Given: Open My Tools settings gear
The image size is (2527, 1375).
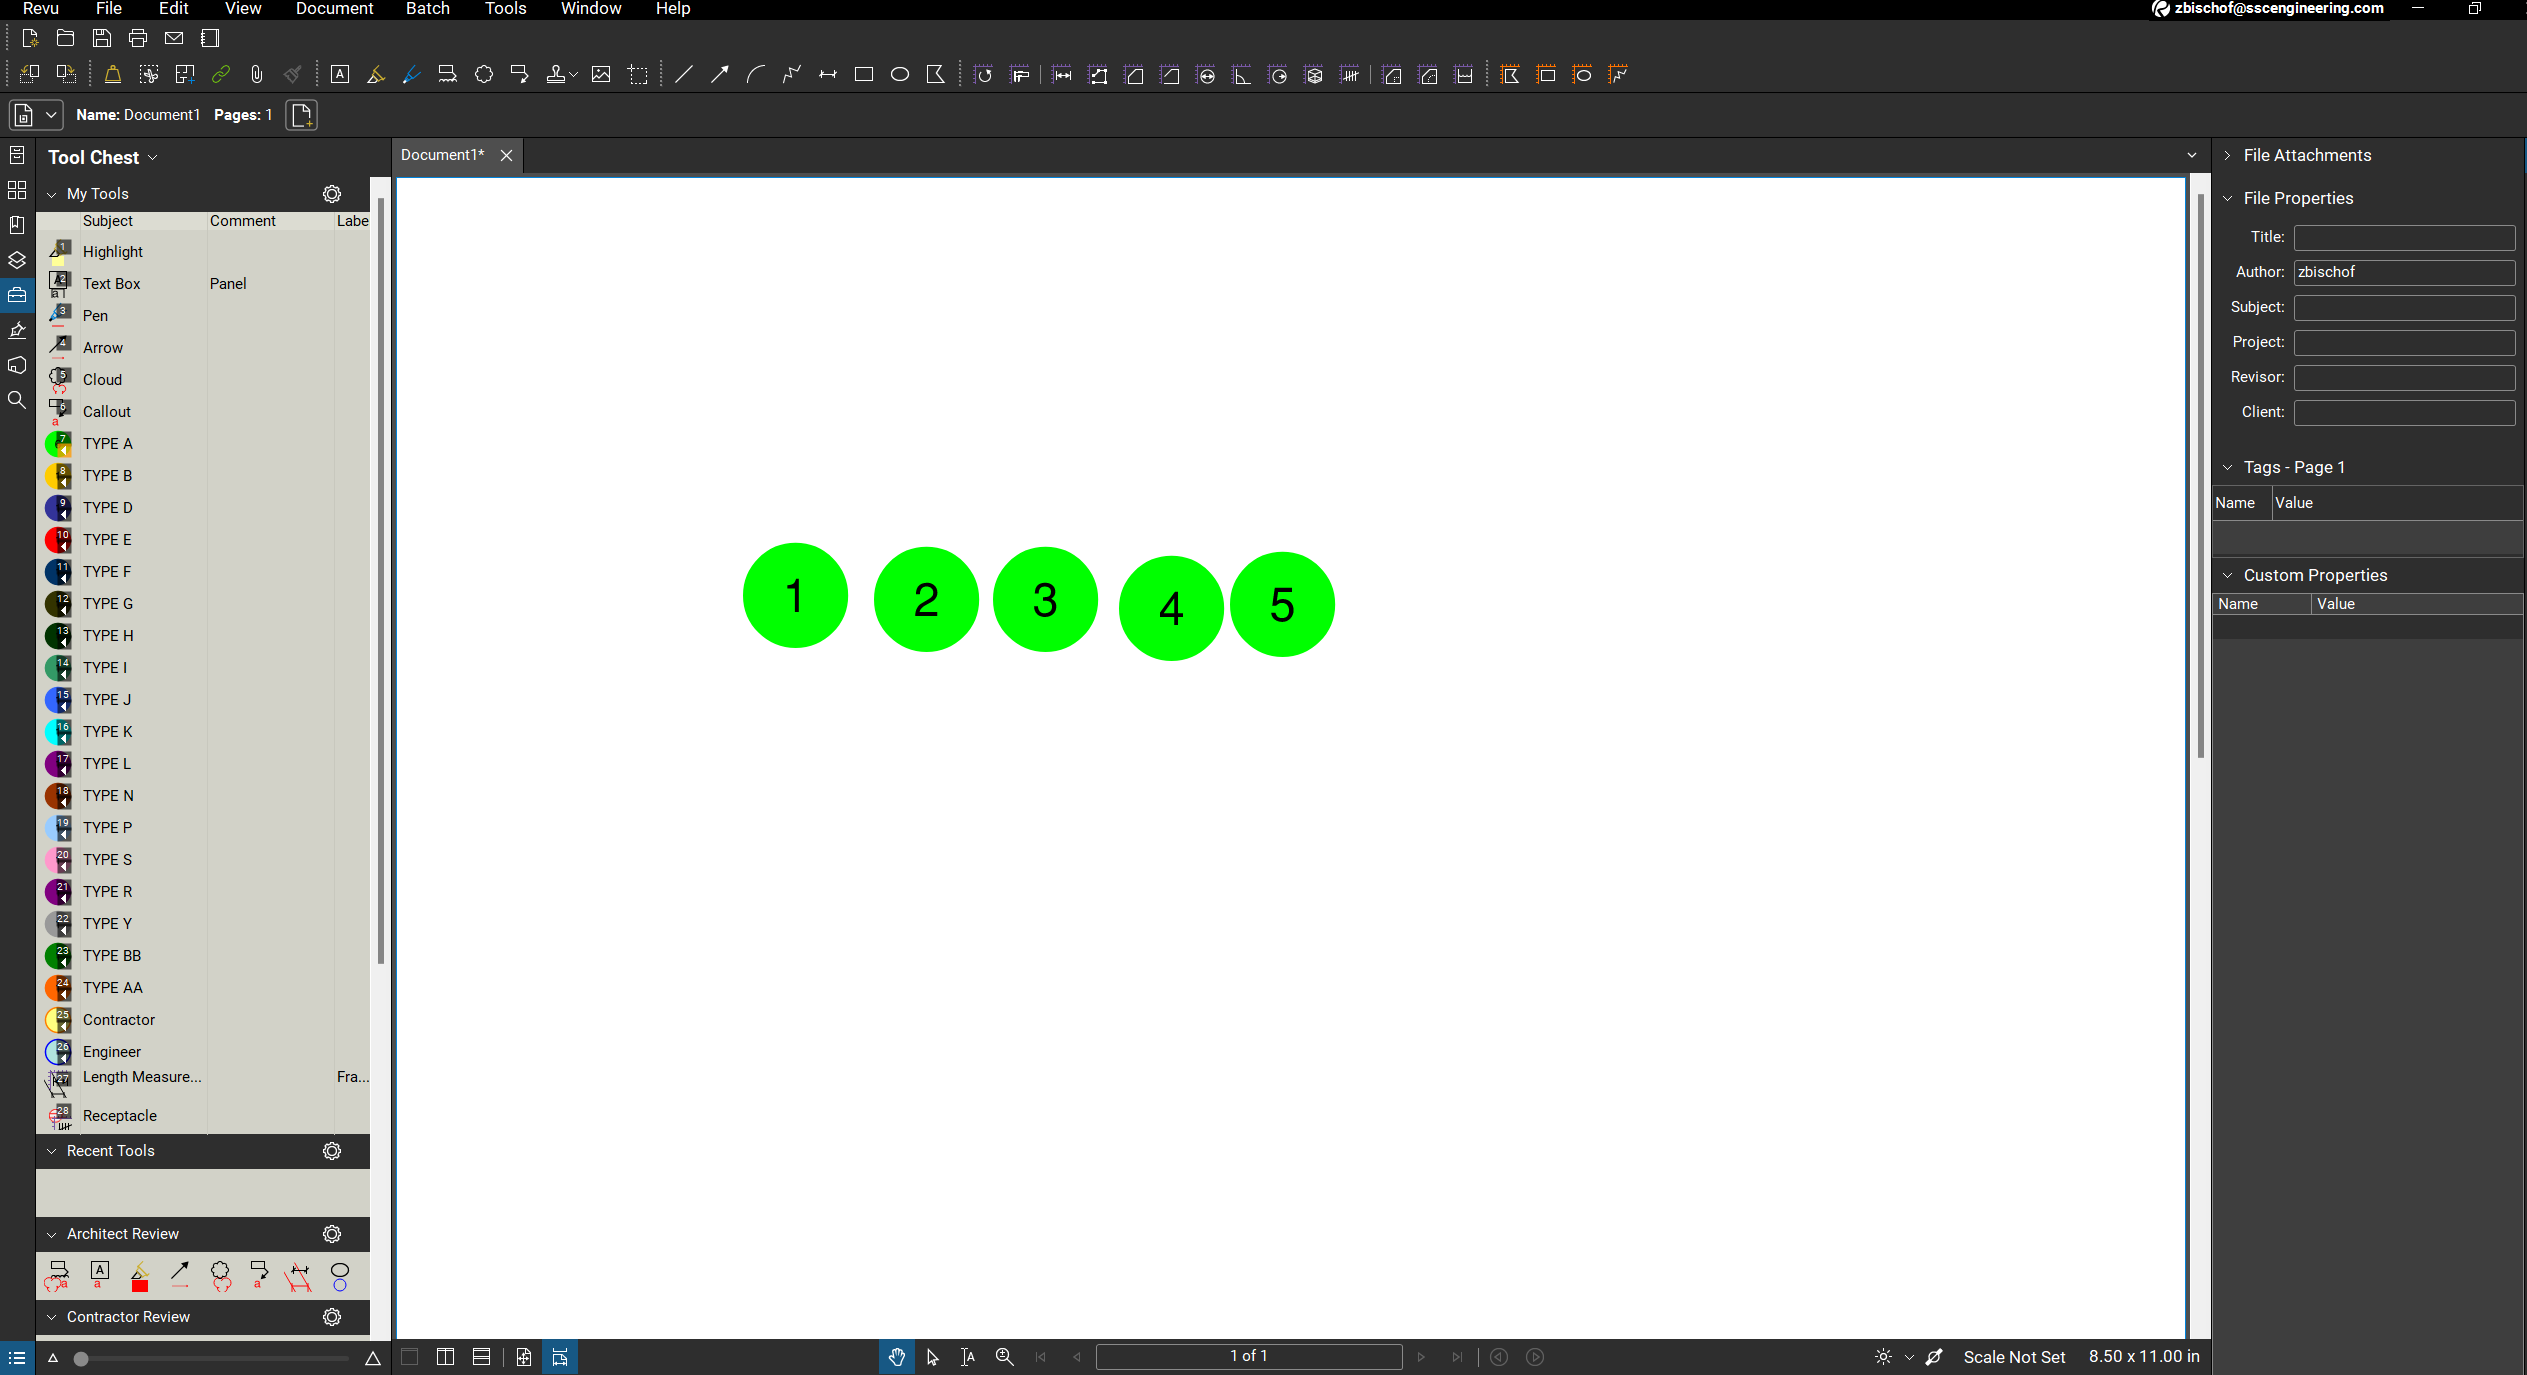Looking at the screenshot, I should [331, 193].
